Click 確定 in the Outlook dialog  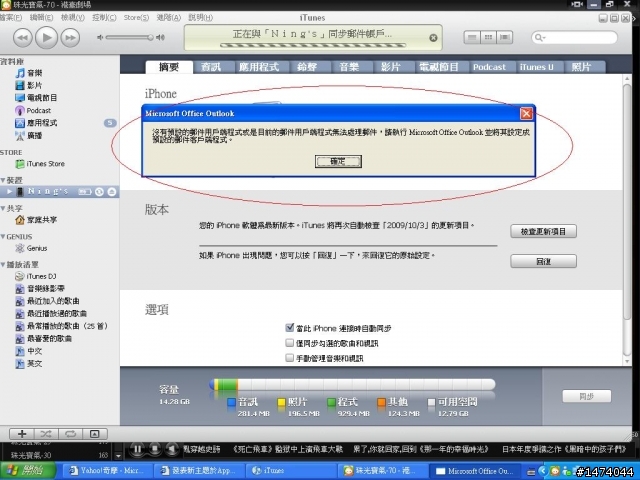click(x=338, y=161)
